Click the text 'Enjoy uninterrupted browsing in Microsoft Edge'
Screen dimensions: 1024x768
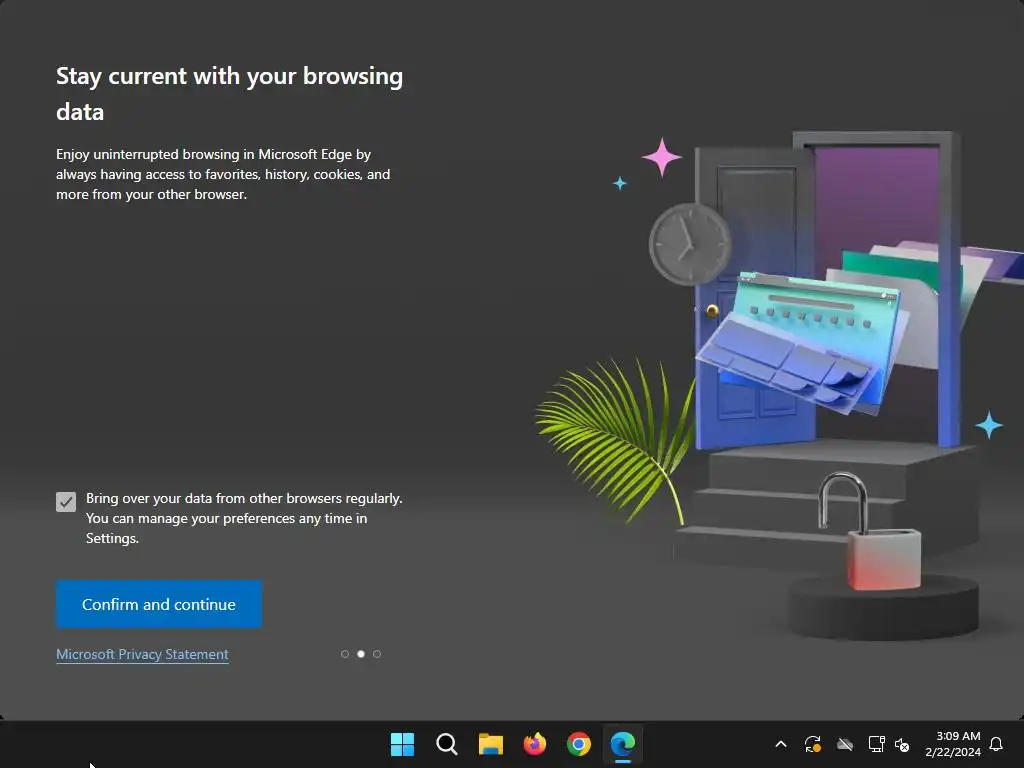[x=204, y=154]
